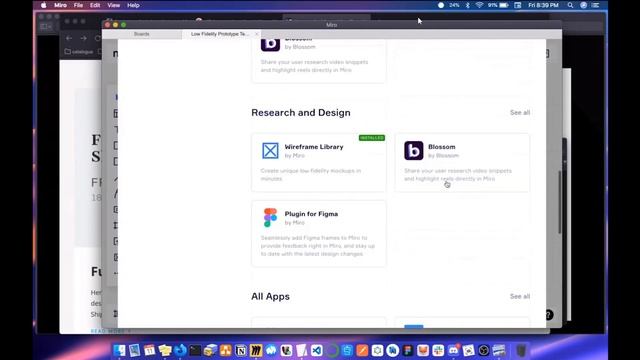Open the Wireframe Library title
Image resolution: width=640 pixels, height=360 pixels.
click(x=314, y=147)
